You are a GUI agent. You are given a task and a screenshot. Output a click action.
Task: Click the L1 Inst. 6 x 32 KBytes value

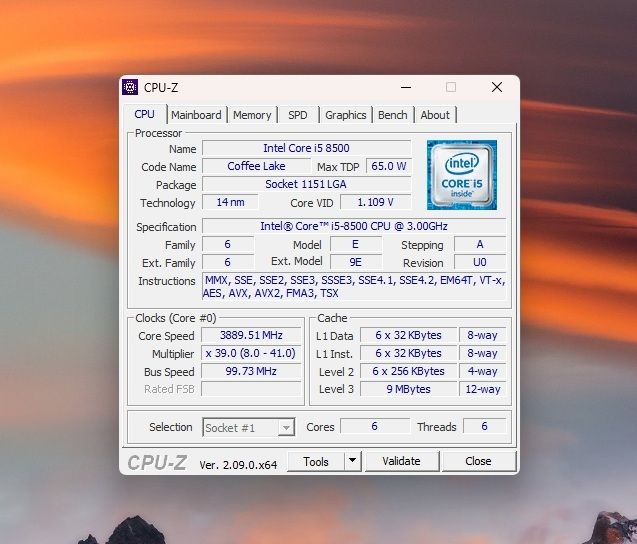(408, 353)
